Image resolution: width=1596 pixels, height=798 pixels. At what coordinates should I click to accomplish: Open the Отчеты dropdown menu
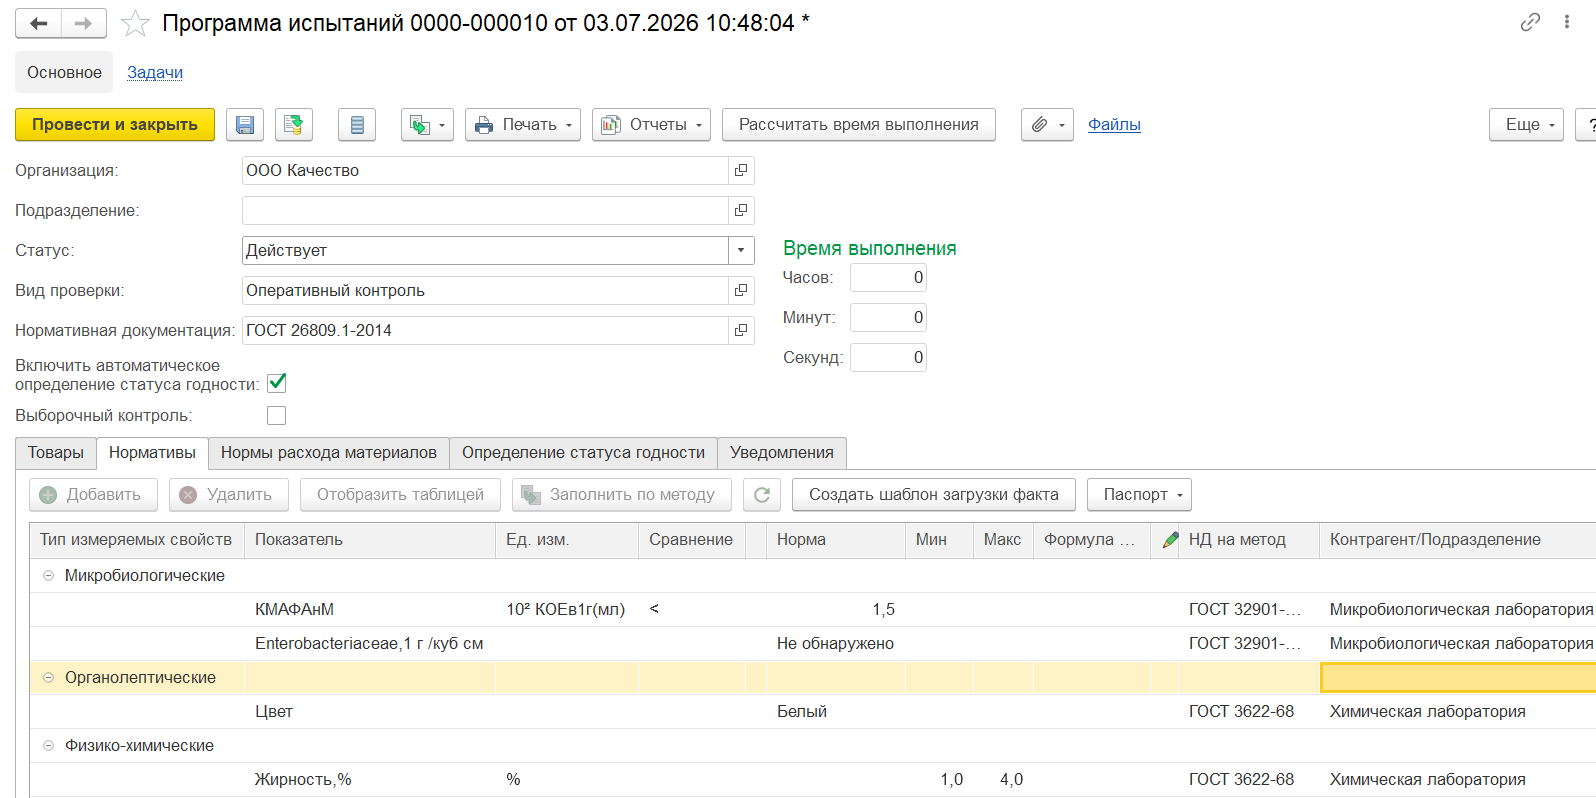click(x=651, y=125)
